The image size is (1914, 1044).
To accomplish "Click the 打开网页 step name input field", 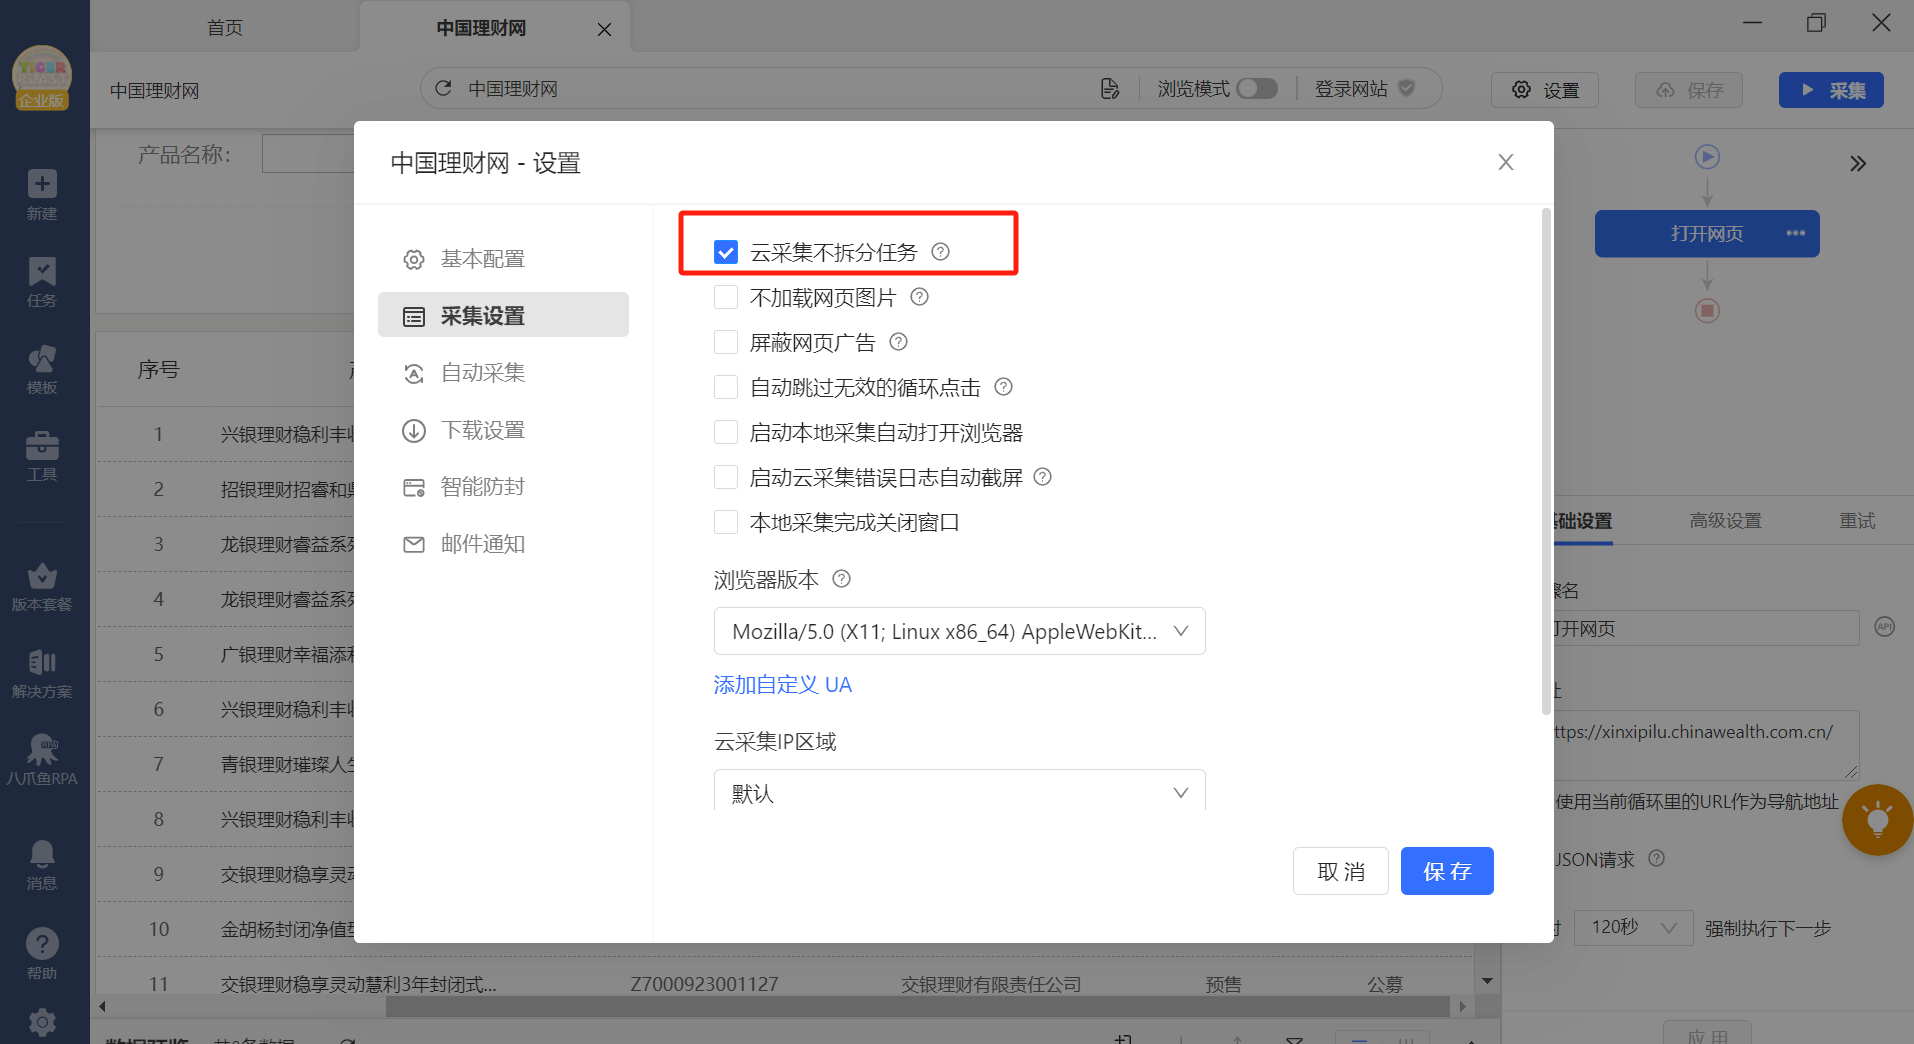I will [1706, 628].
